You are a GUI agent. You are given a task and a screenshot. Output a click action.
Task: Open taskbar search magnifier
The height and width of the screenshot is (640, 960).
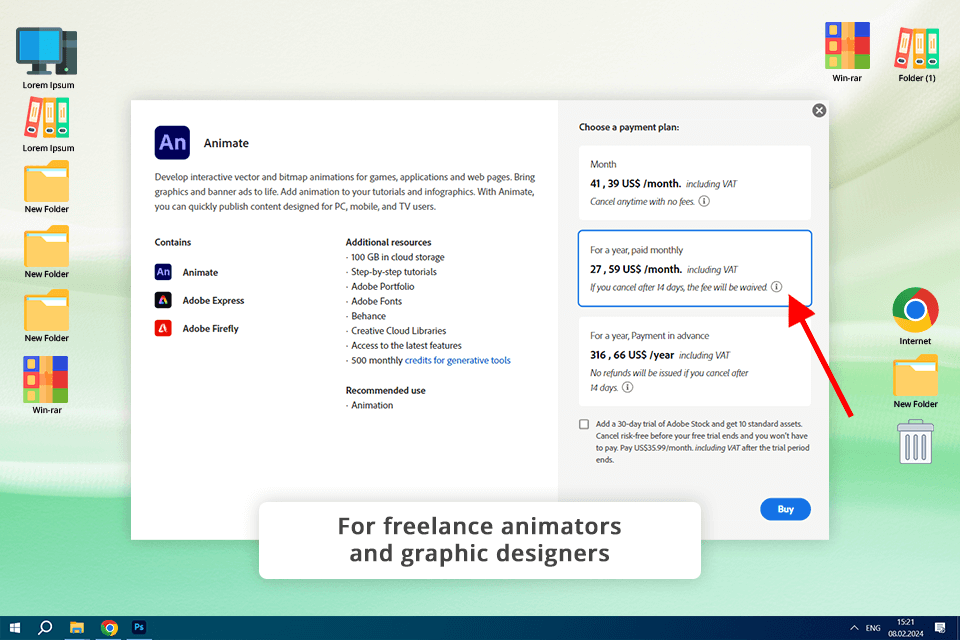click(45, 628)
